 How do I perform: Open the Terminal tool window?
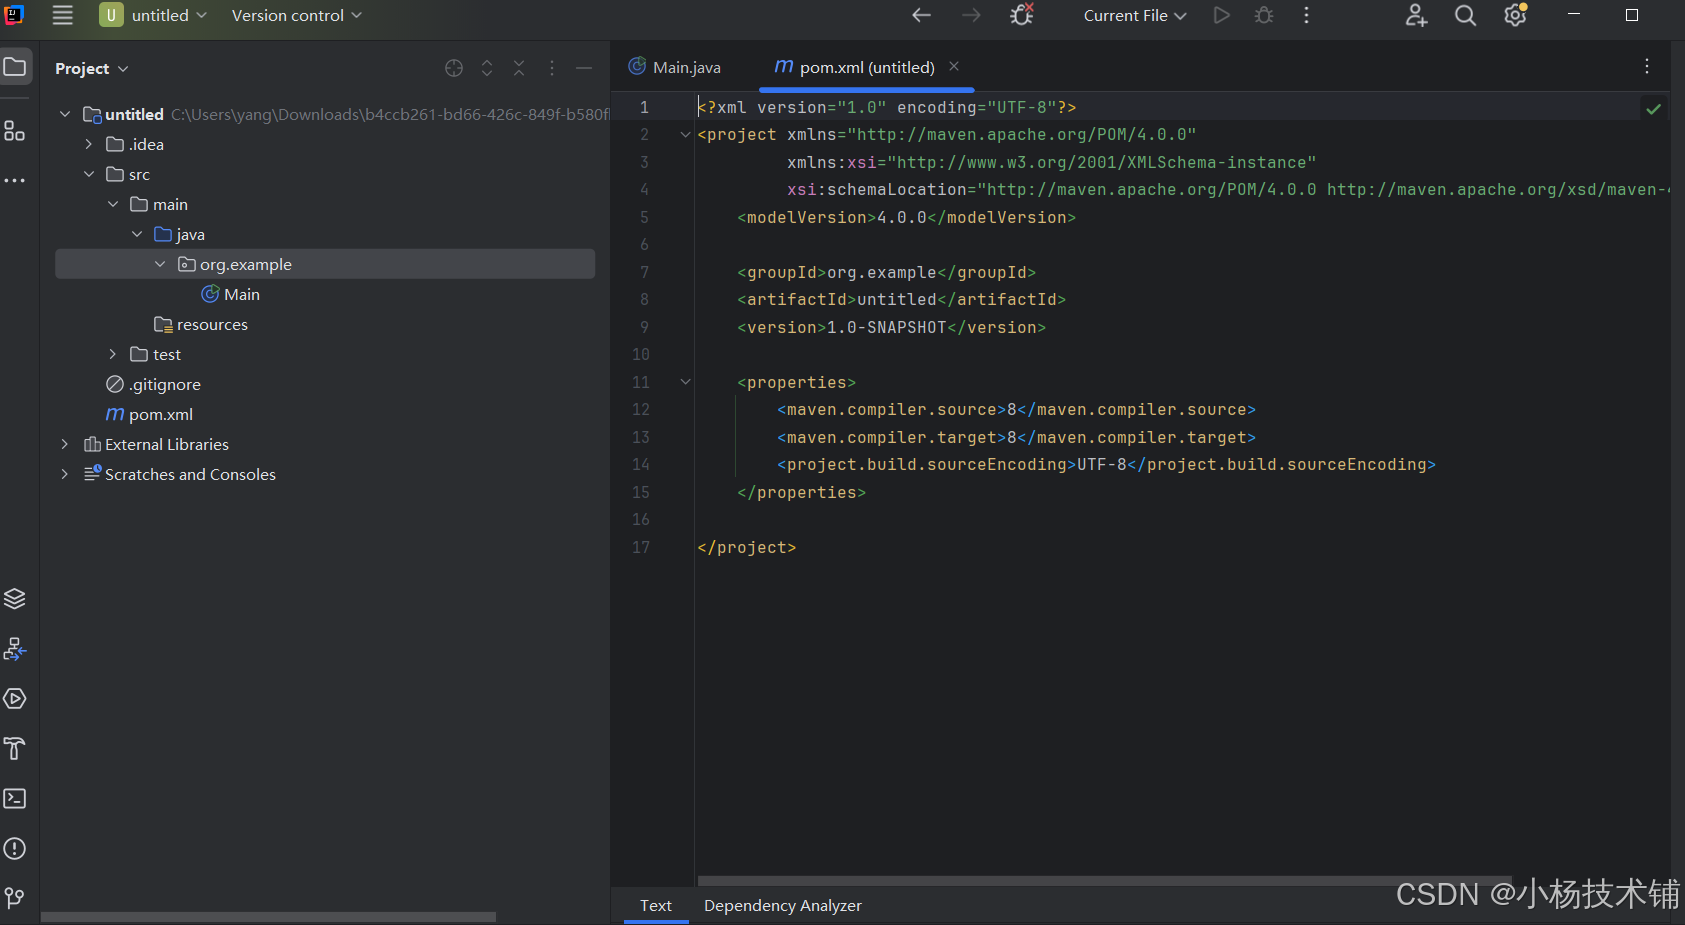tap(15, 798)
